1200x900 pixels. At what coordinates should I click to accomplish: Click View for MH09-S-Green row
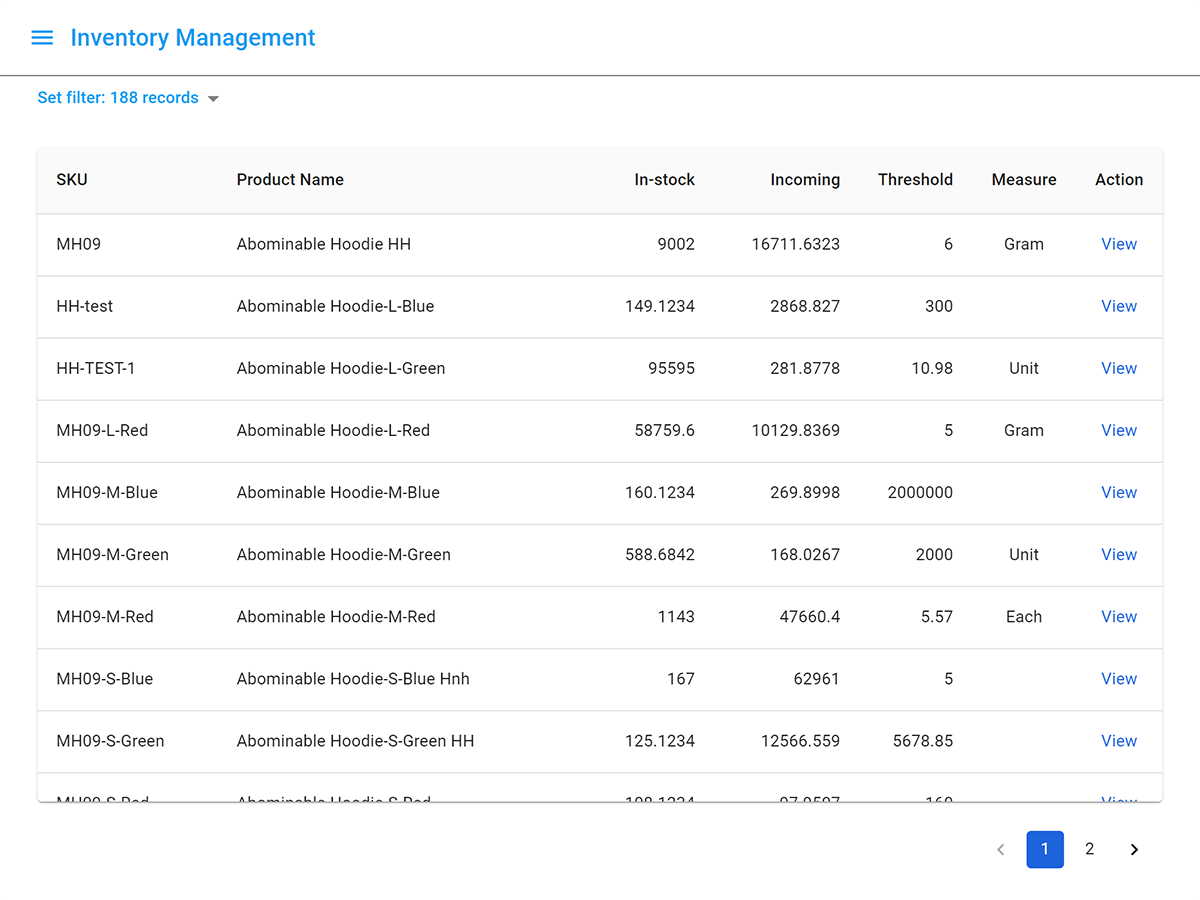tap(1118, 741)
